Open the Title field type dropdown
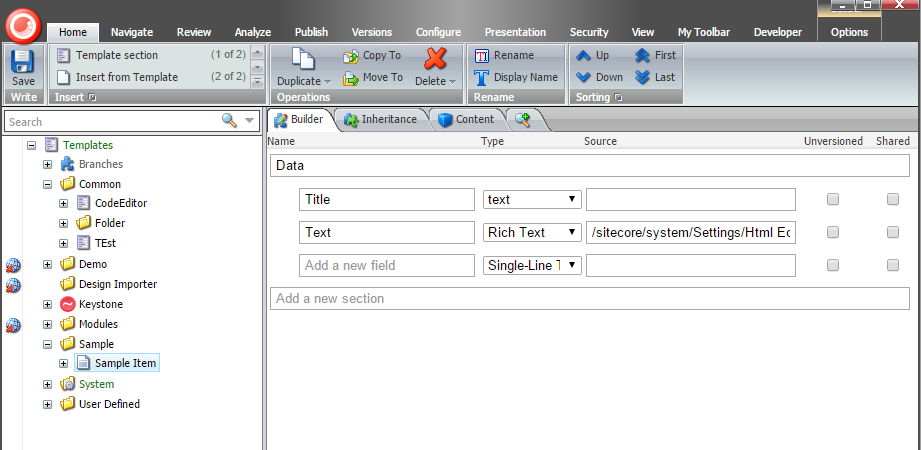Viewport: 921px width, 450px height. pos(532,199)
